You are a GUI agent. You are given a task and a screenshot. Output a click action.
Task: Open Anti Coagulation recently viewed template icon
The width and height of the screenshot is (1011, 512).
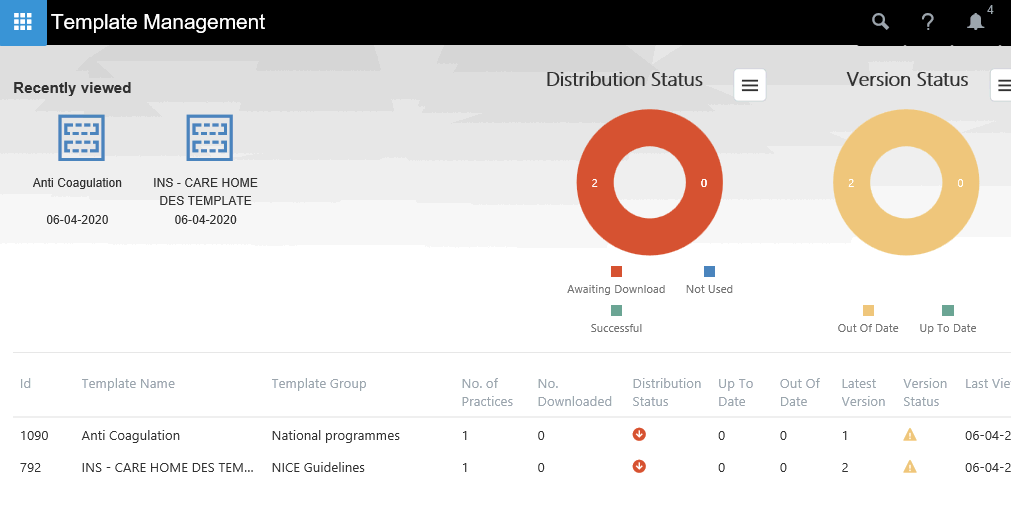(81, 138)
